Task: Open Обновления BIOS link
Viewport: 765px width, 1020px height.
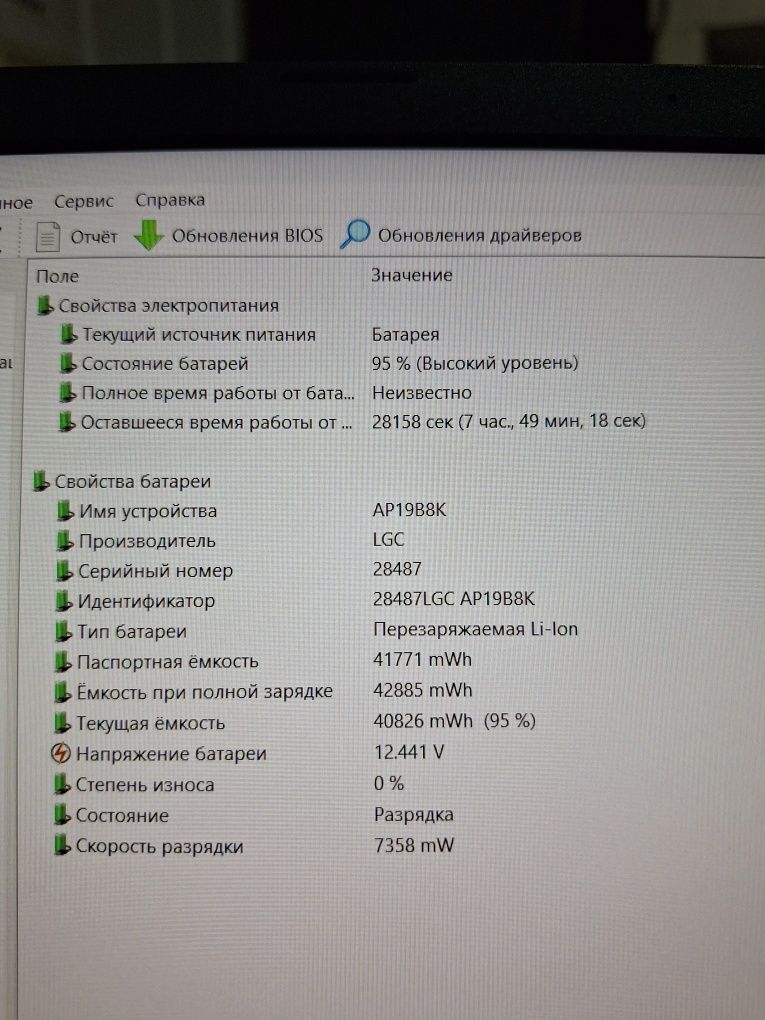Action: pyautogui.click(x=247, y=235)
